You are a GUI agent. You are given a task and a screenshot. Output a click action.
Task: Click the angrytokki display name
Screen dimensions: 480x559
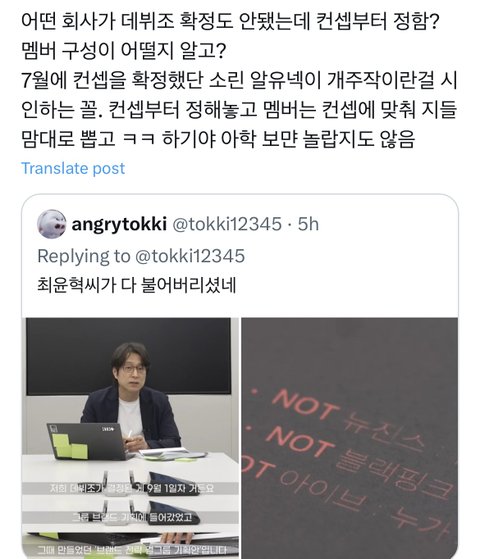pyautogui.click(x=119, y=224)
